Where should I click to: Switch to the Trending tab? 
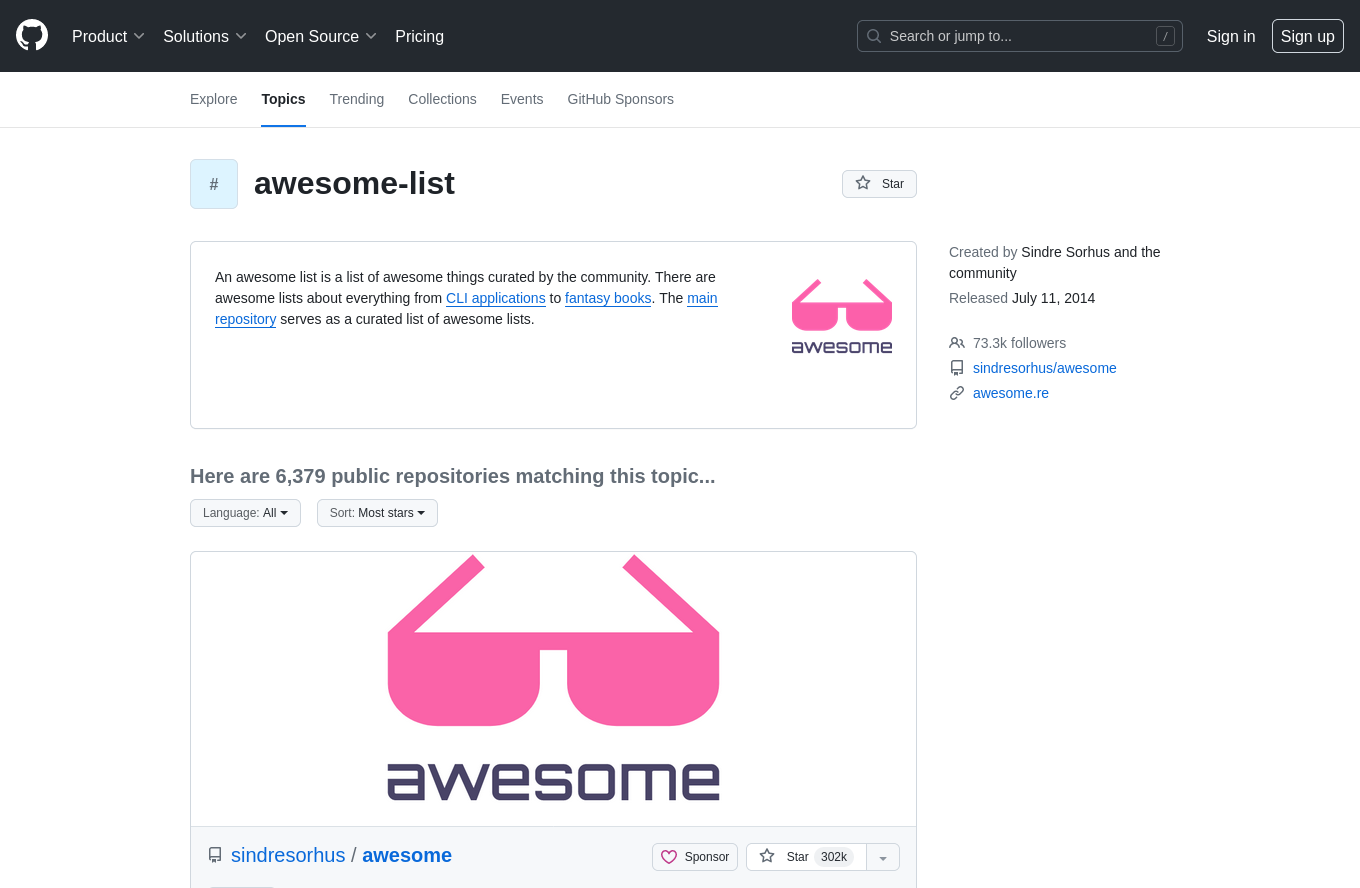(x=357, y=99)
